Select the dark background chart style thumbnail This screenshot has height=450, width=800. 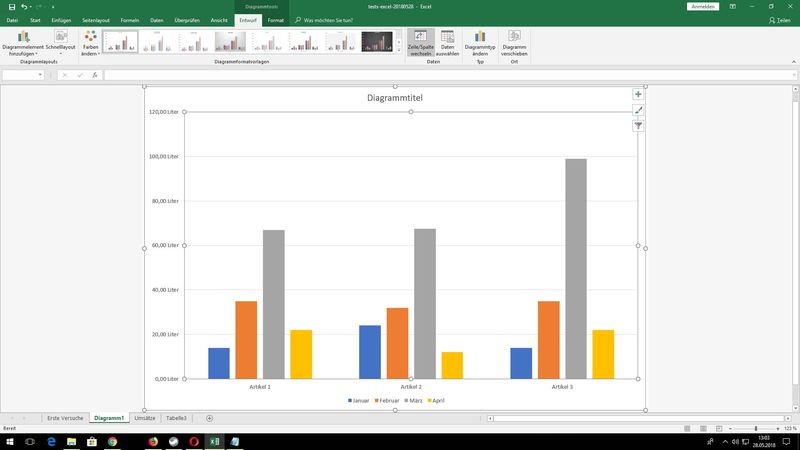tap(377, 41)
